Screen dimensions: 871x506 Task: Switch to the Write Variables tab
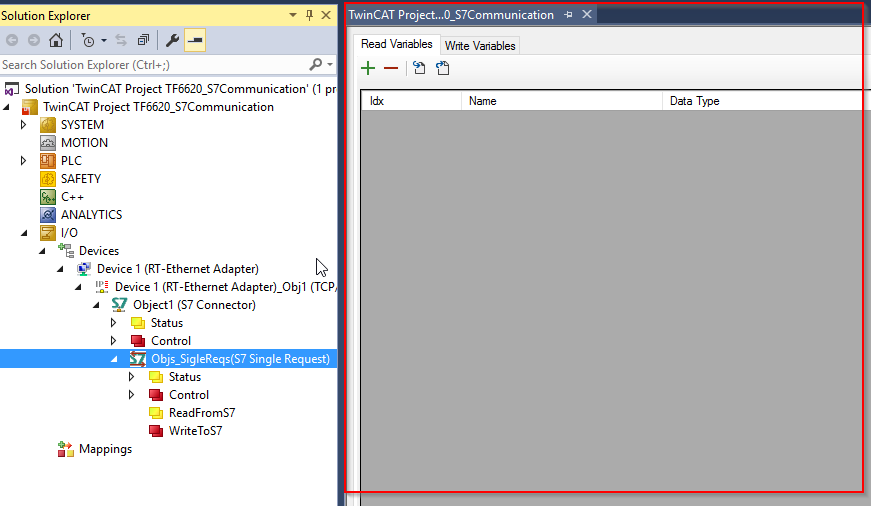[480, 46]
